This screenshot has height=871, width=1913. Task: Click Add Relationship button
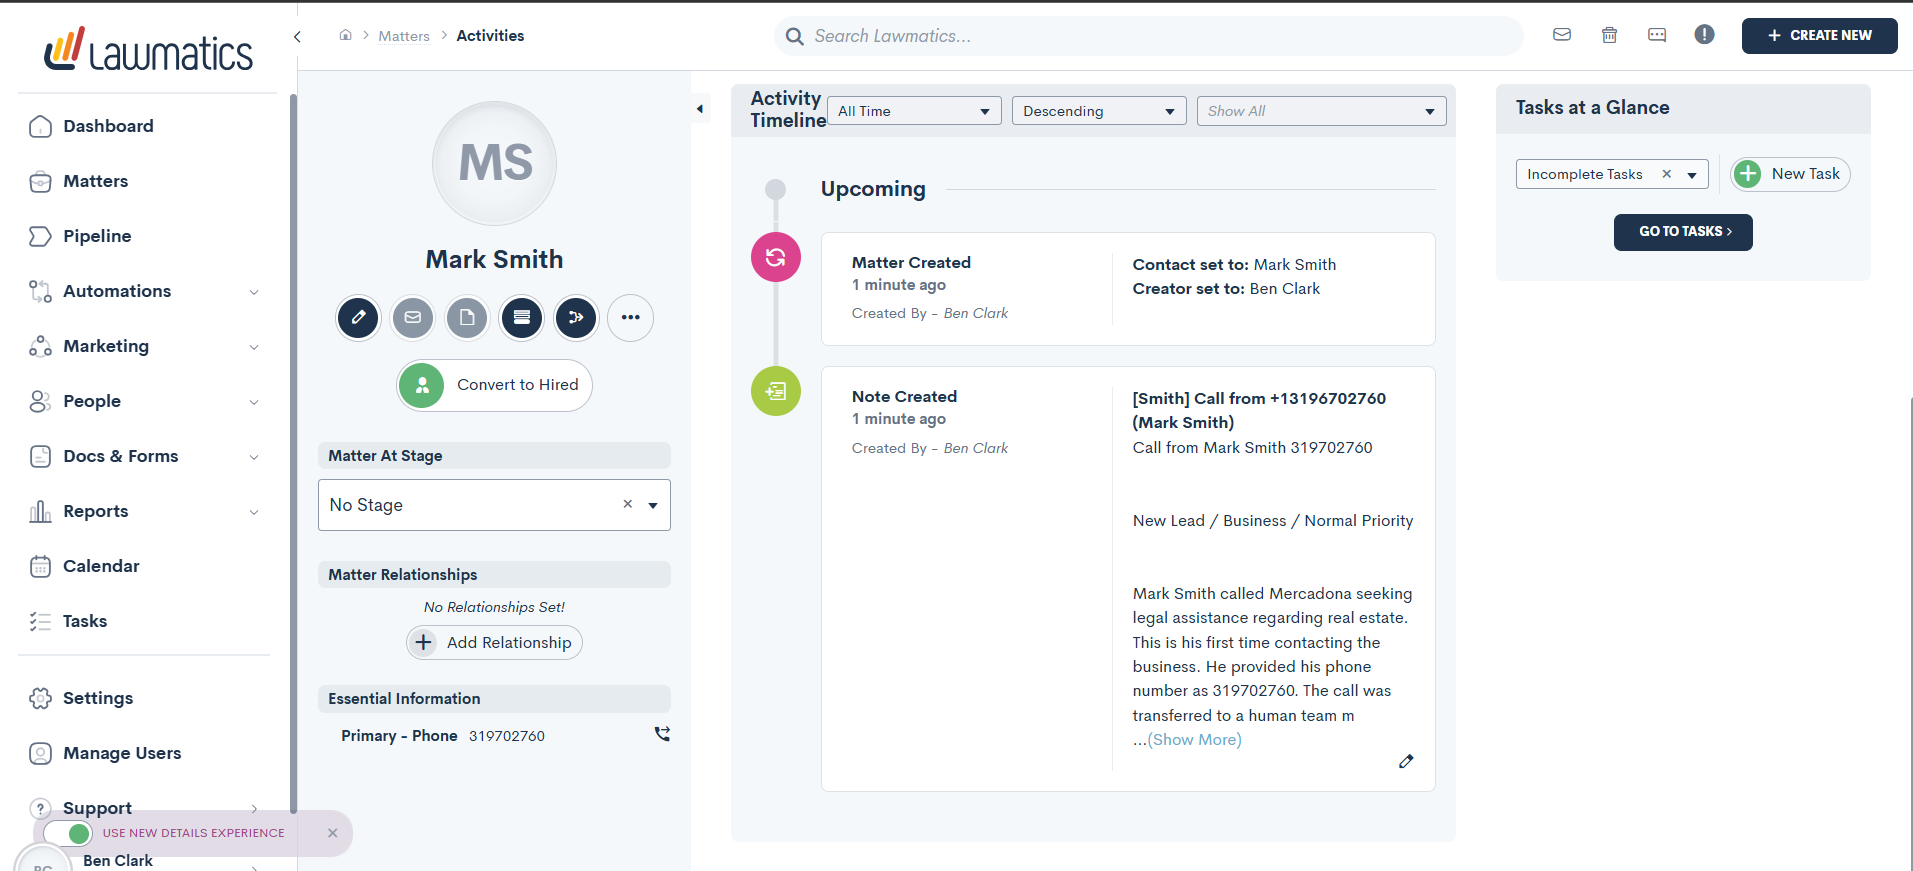tap(494, 642)
